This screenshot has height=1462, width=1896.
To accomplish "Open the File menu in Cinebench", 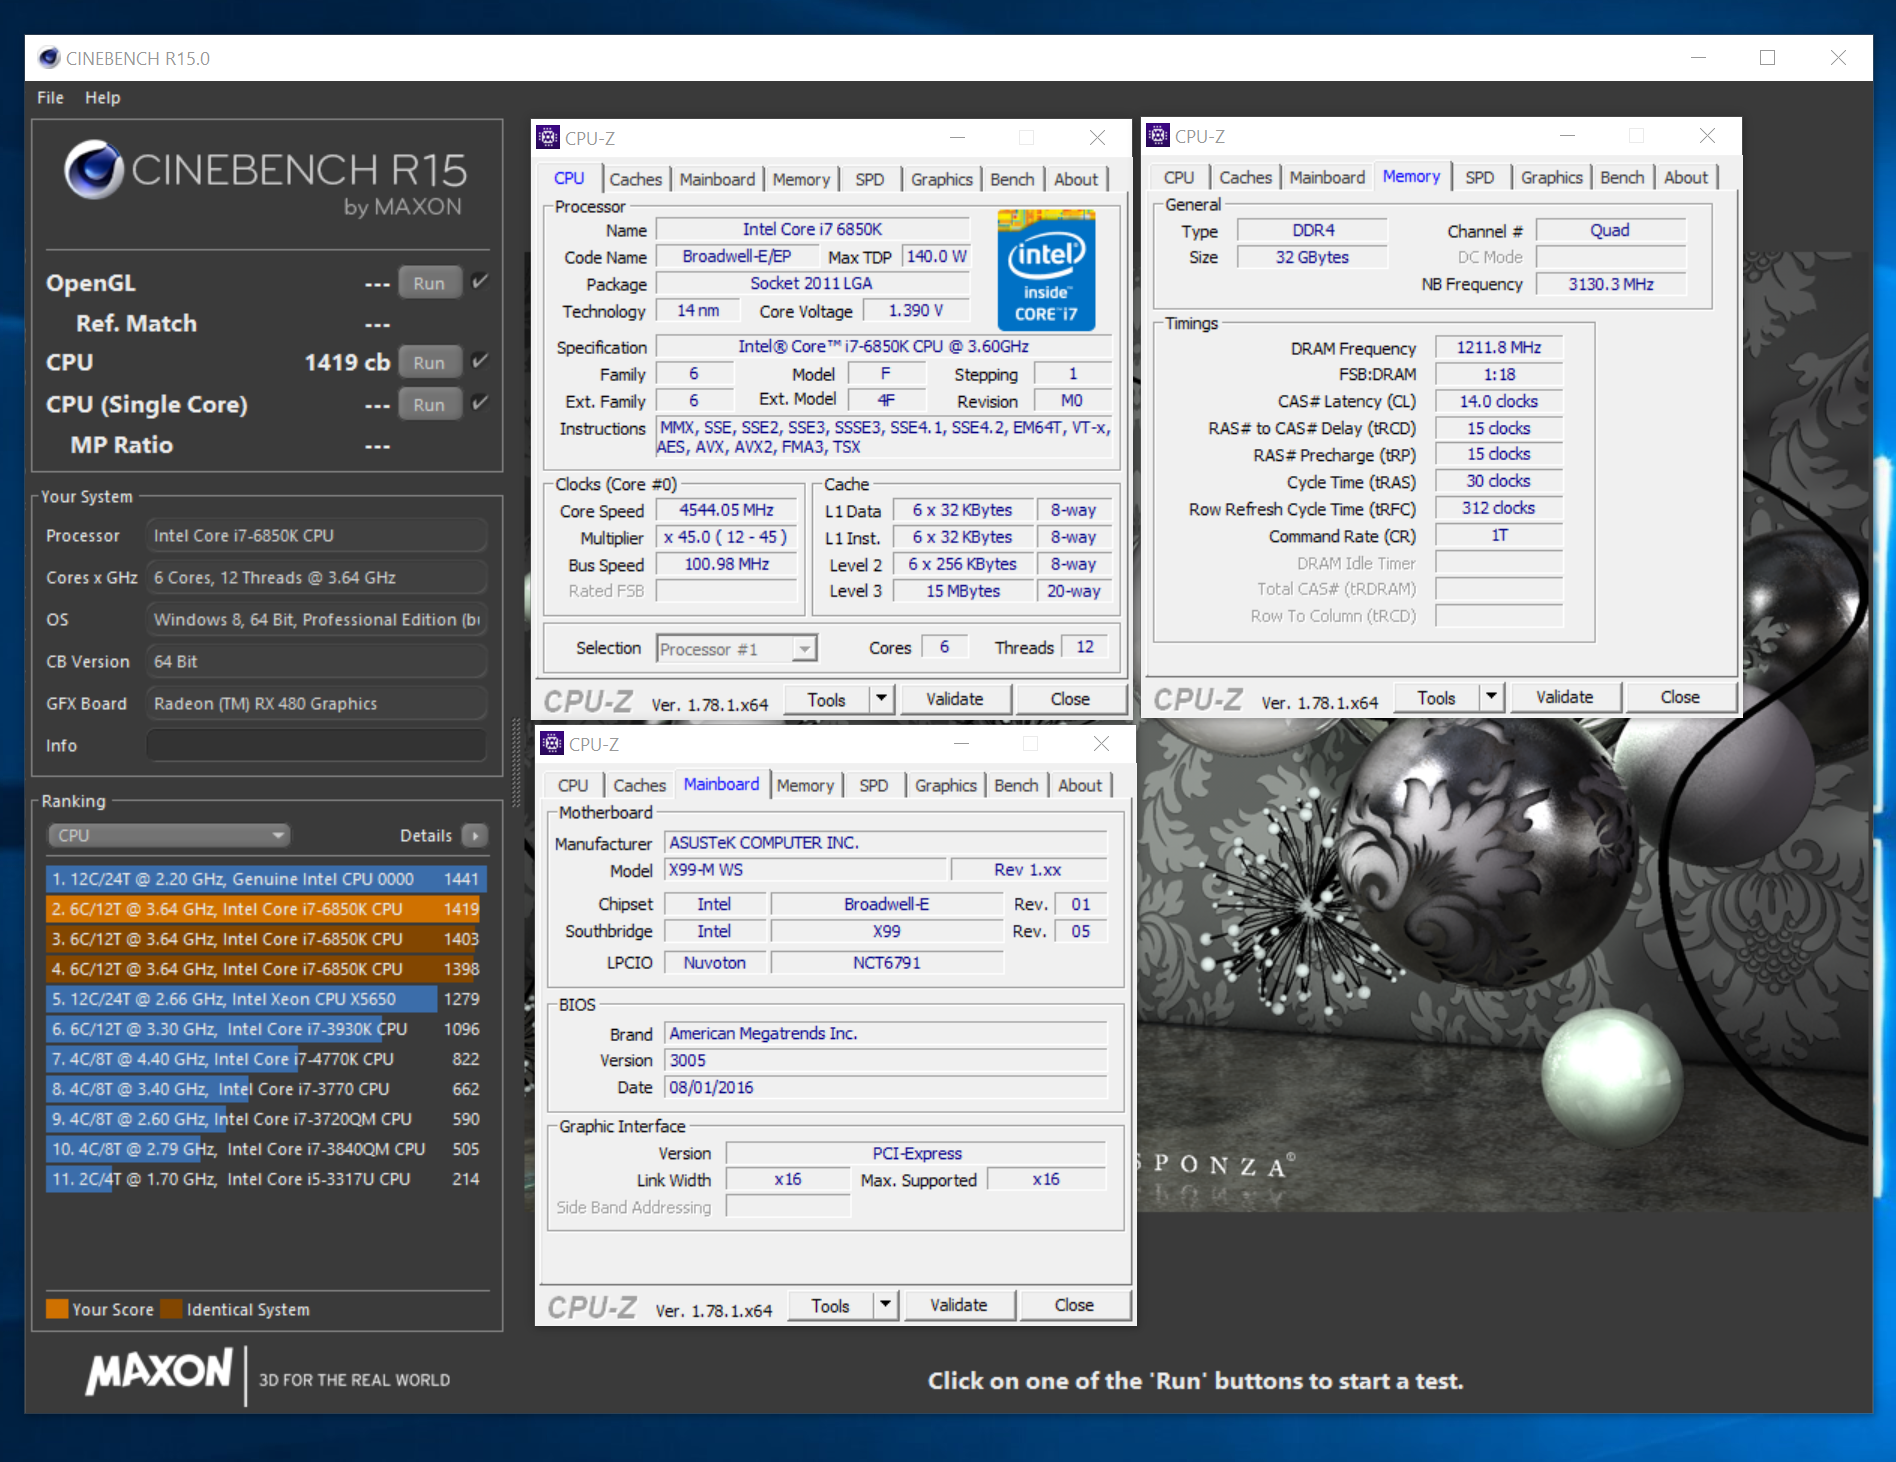I will (50, 97).
